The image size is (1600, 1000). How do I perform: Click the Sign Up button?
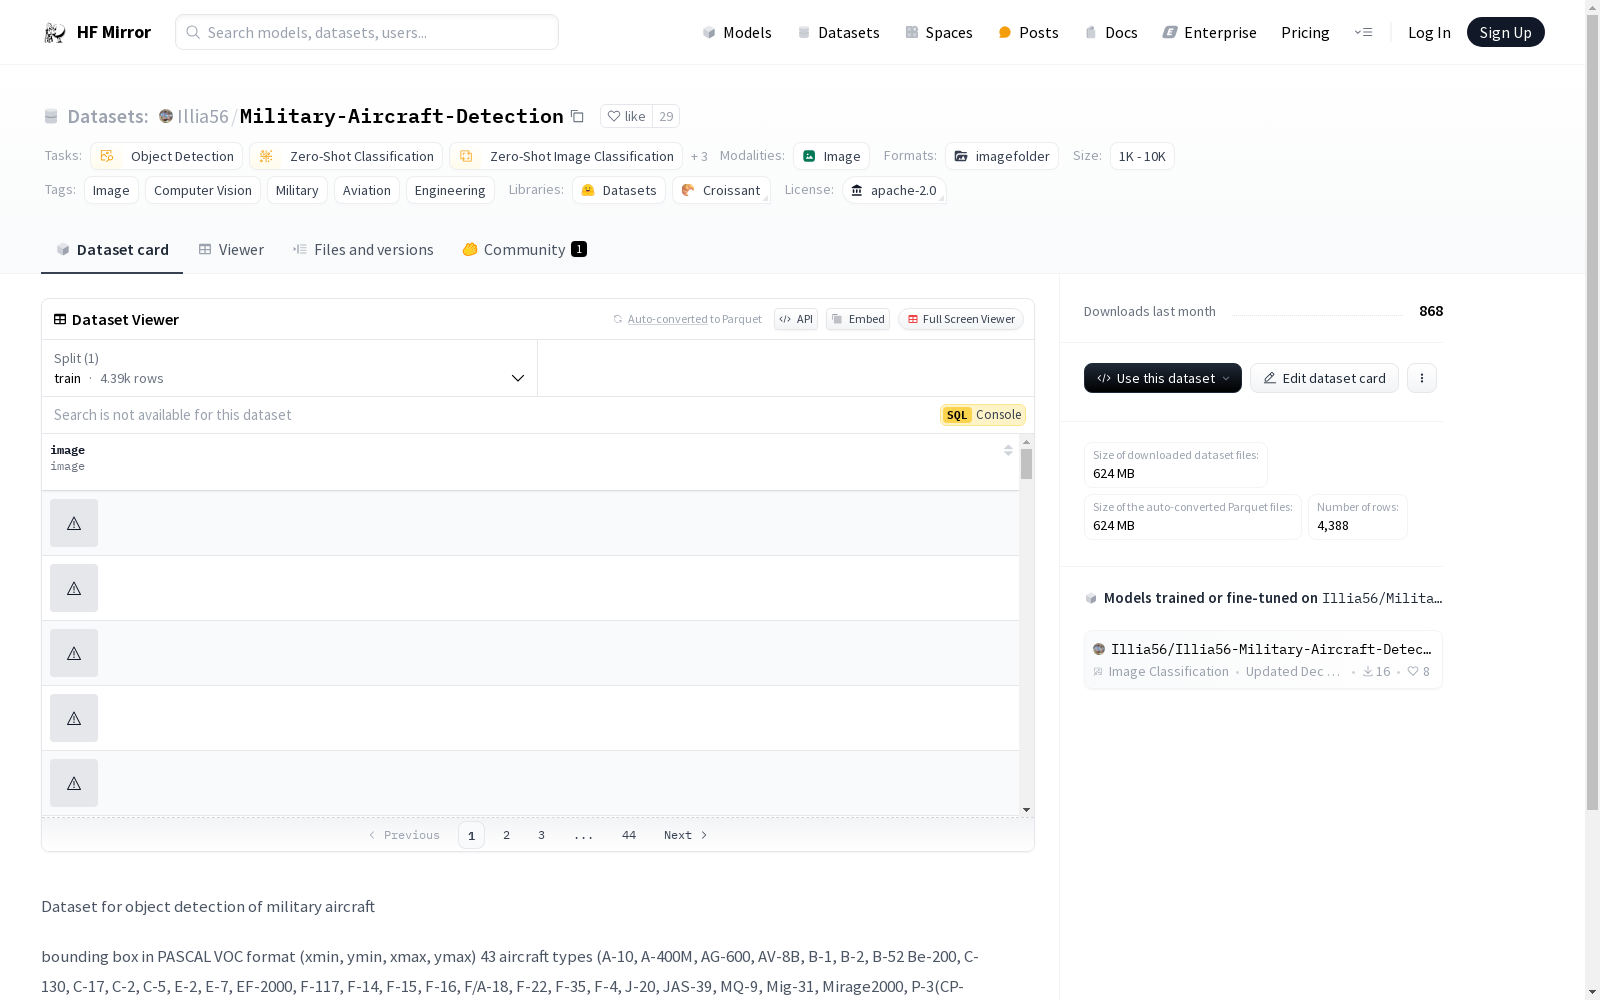tap(1505, 32)
